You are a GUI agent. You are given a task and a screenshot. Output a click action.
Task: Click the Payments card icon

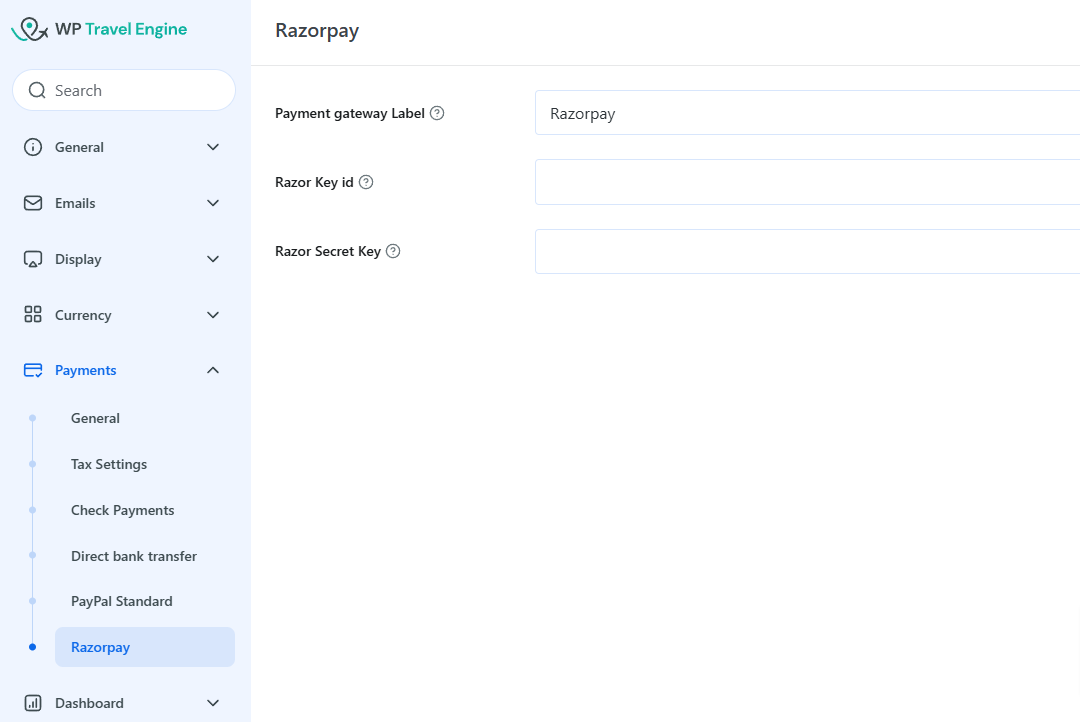[33, 370]
